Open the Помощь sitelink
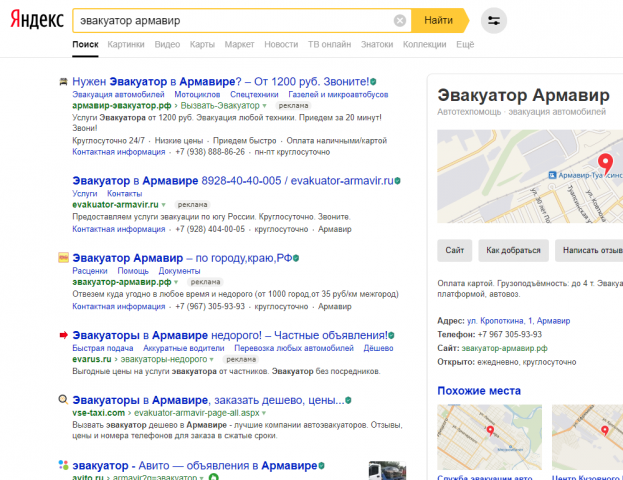This screenshot has height=480, width=623. tap(133, 271)
